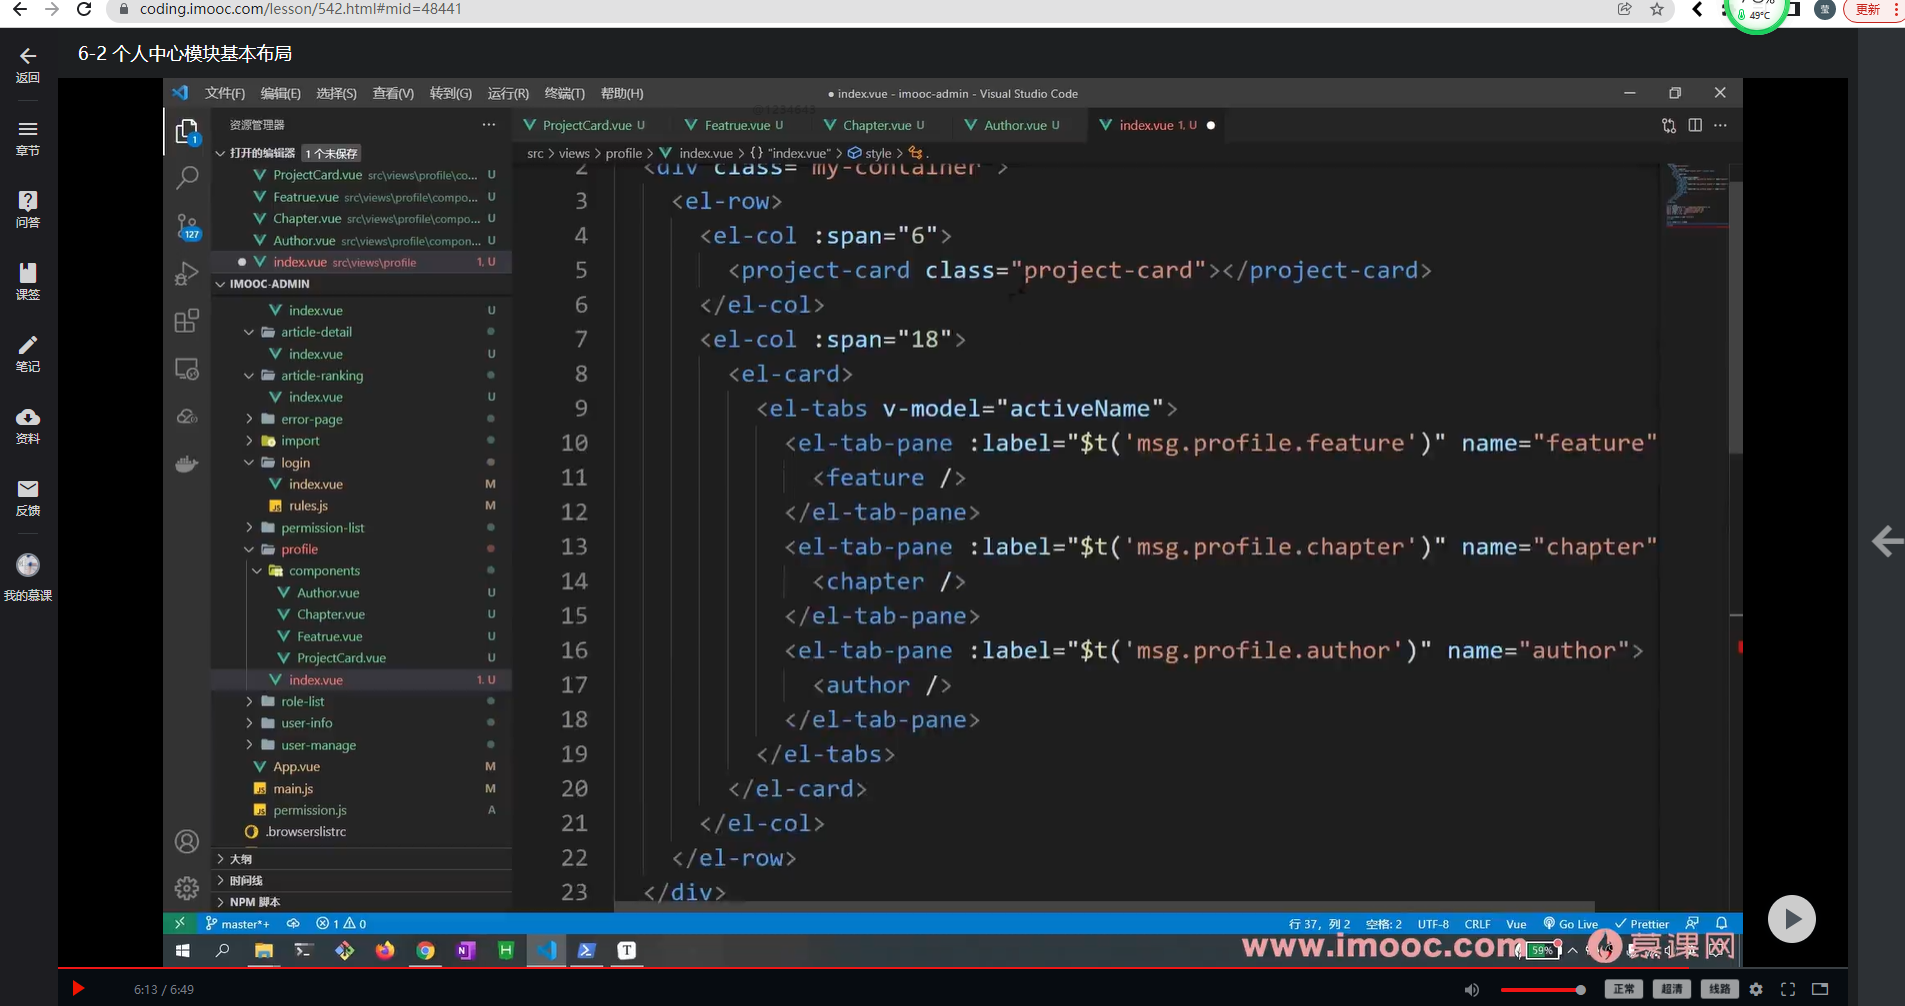Image resolution: width=1905 pixels, height=1006 pixels.
Task: Select the 线路 video line button
Action: (x=1720, y=989)
